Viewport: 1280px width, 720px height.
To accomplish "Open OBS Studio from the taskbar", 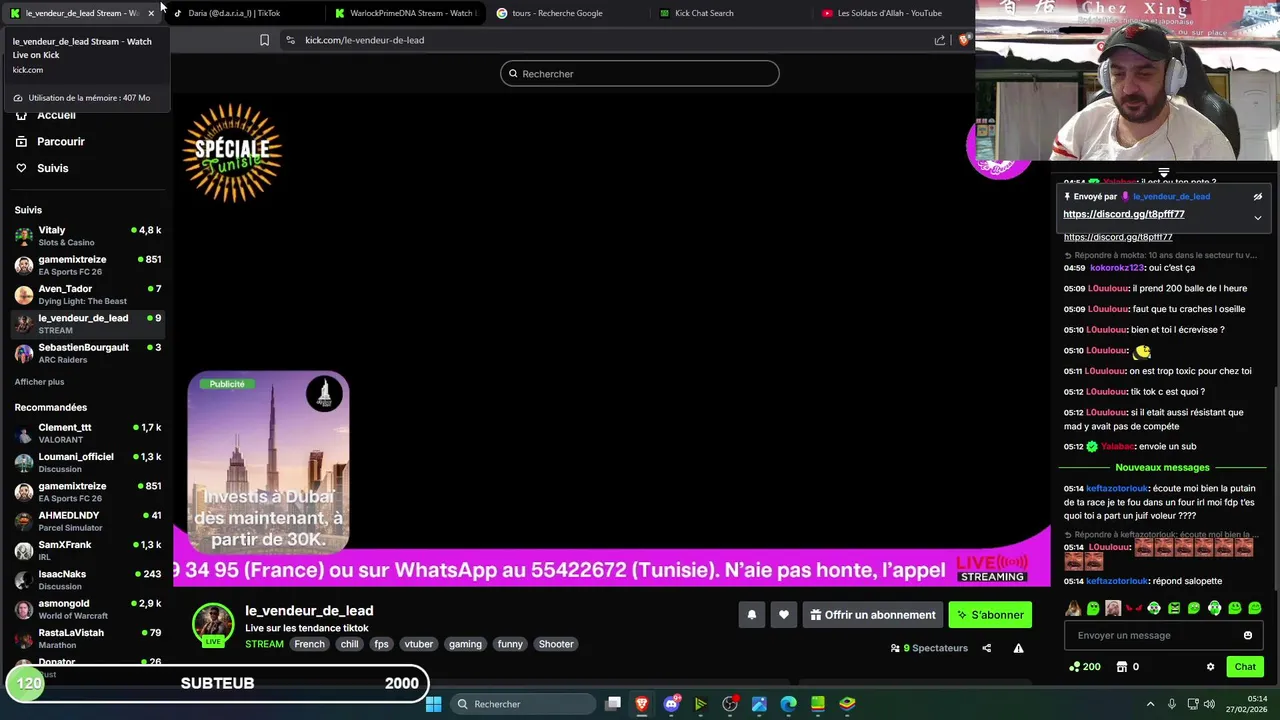I will click(x=730, y=704).
